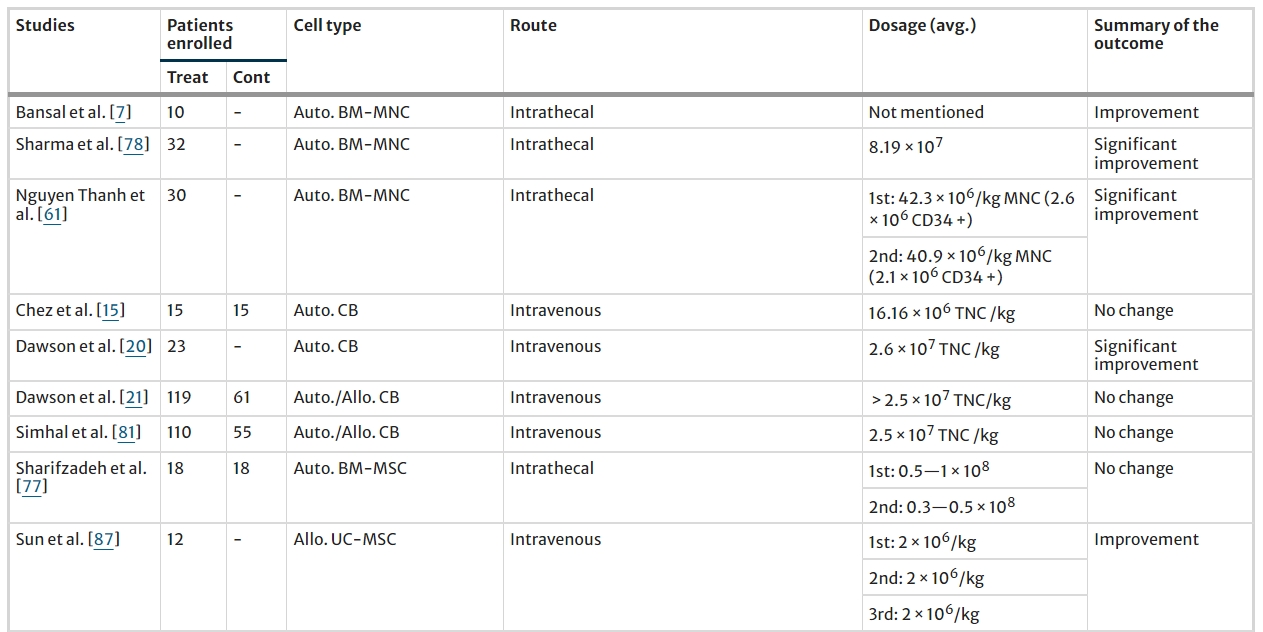Click the Allo. UC-MSC cell
Image resolution: width=1263 pixels, height=632 pixels.
tap(345, 540)
